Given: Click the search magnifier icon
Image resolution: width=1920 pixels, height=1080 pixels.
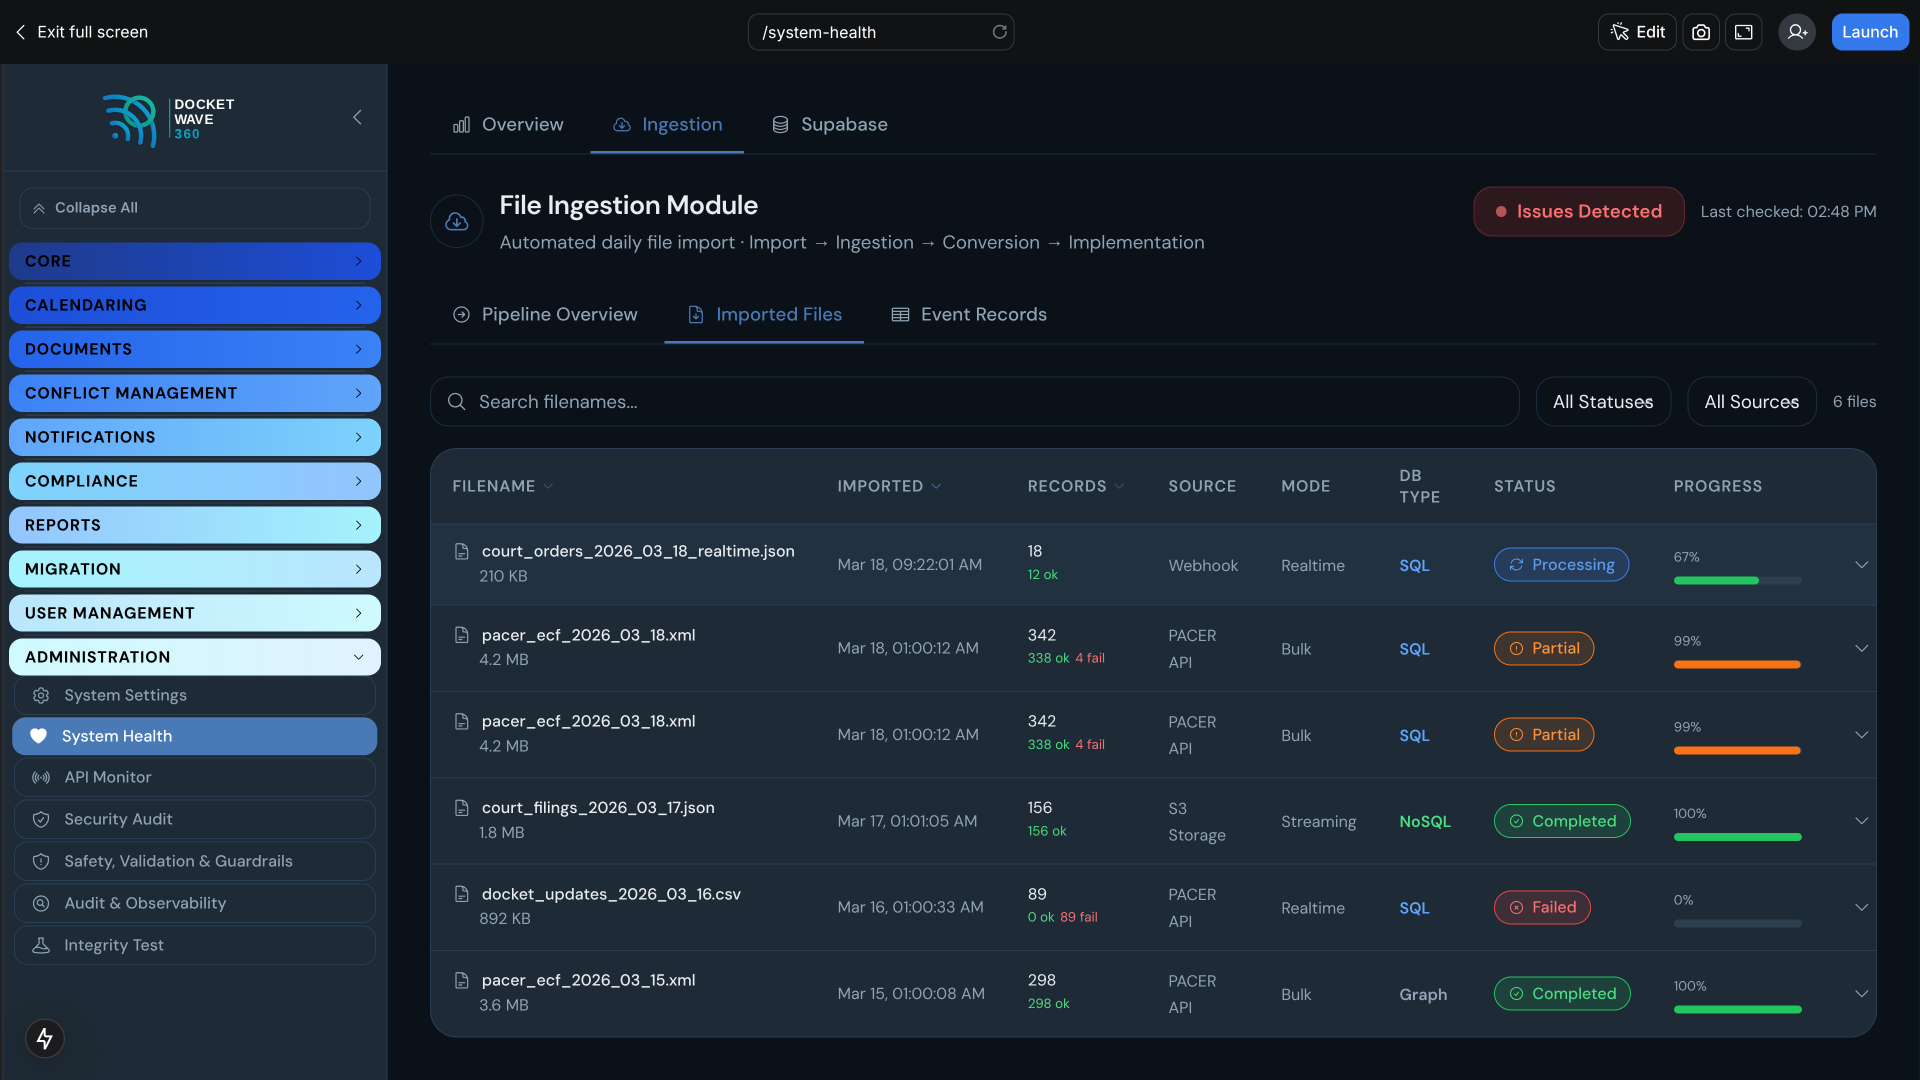Looking at the screenshot, I should tap(457, 401).
